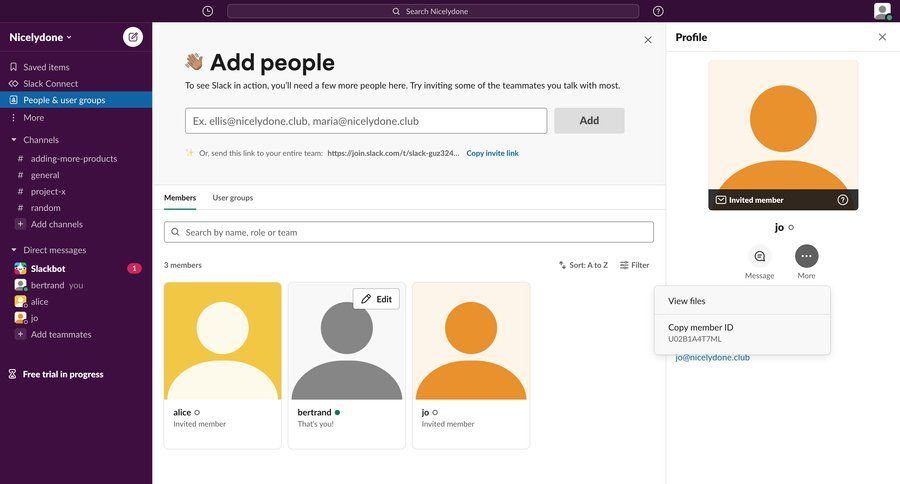Image resolution: width=900 pixels, height=484 pixels.
Task: Click the jo name in profile panel
Action: pyautogui.click(x=779, y=227)
